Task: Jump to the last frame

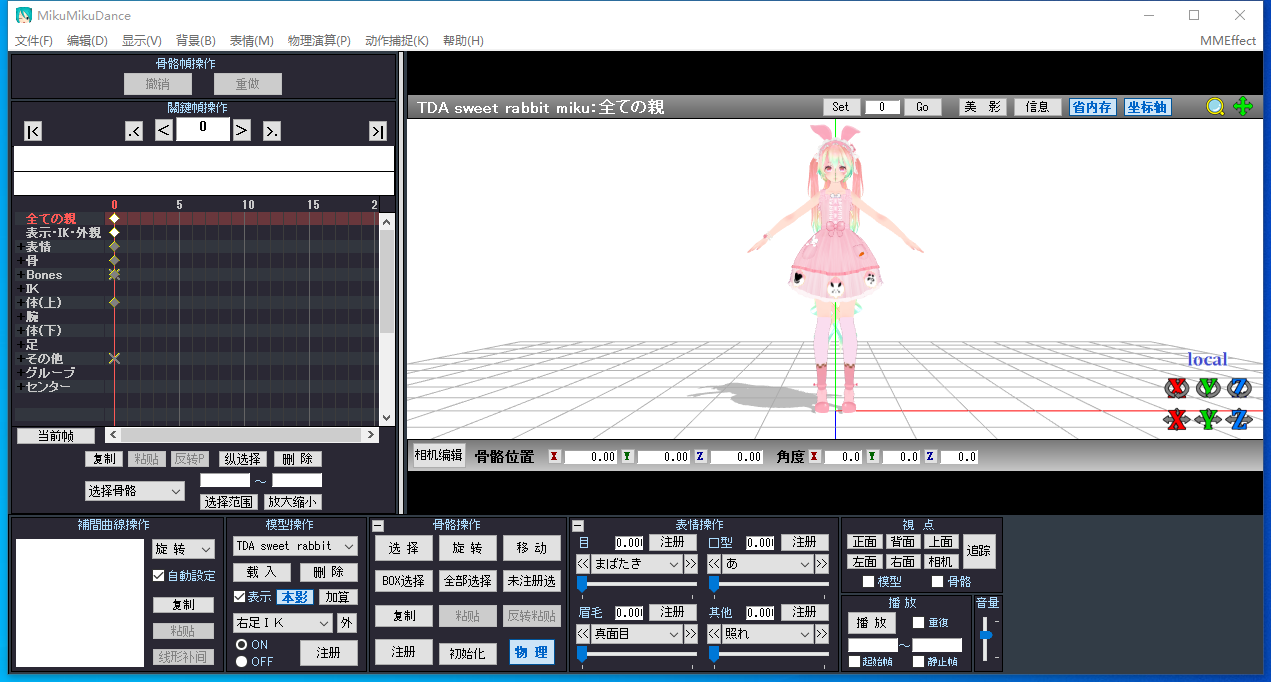Action: pyautogui.click(x=377, y=131)
